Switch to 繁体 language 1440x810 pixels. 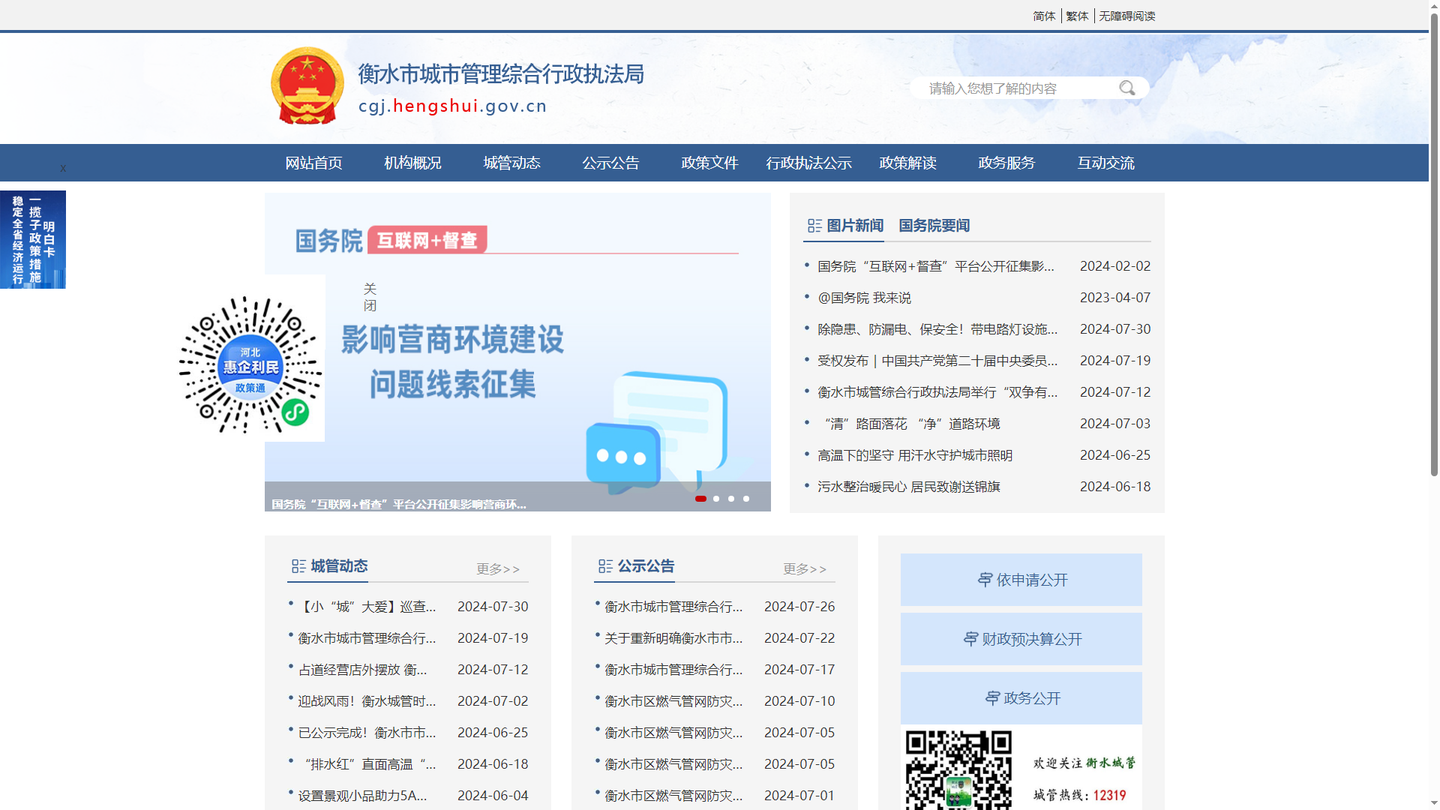tap(1077, 16)
